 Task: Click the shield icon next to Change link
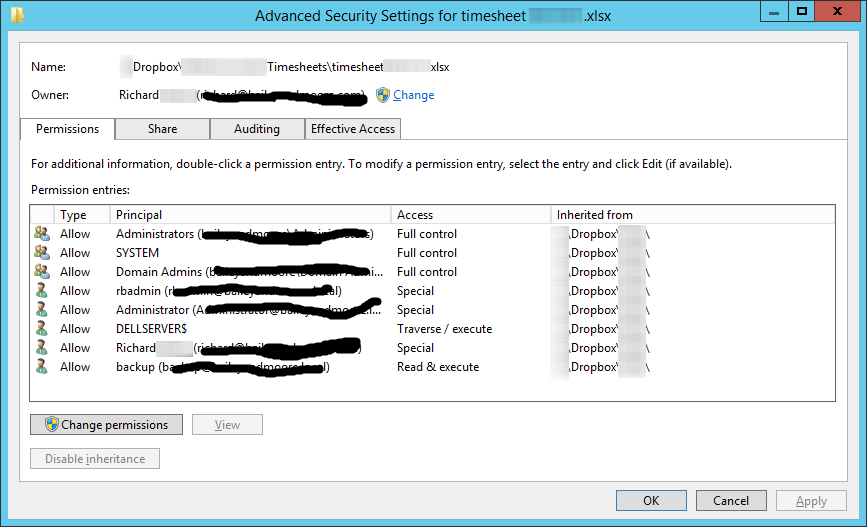(x=383, y=95)
